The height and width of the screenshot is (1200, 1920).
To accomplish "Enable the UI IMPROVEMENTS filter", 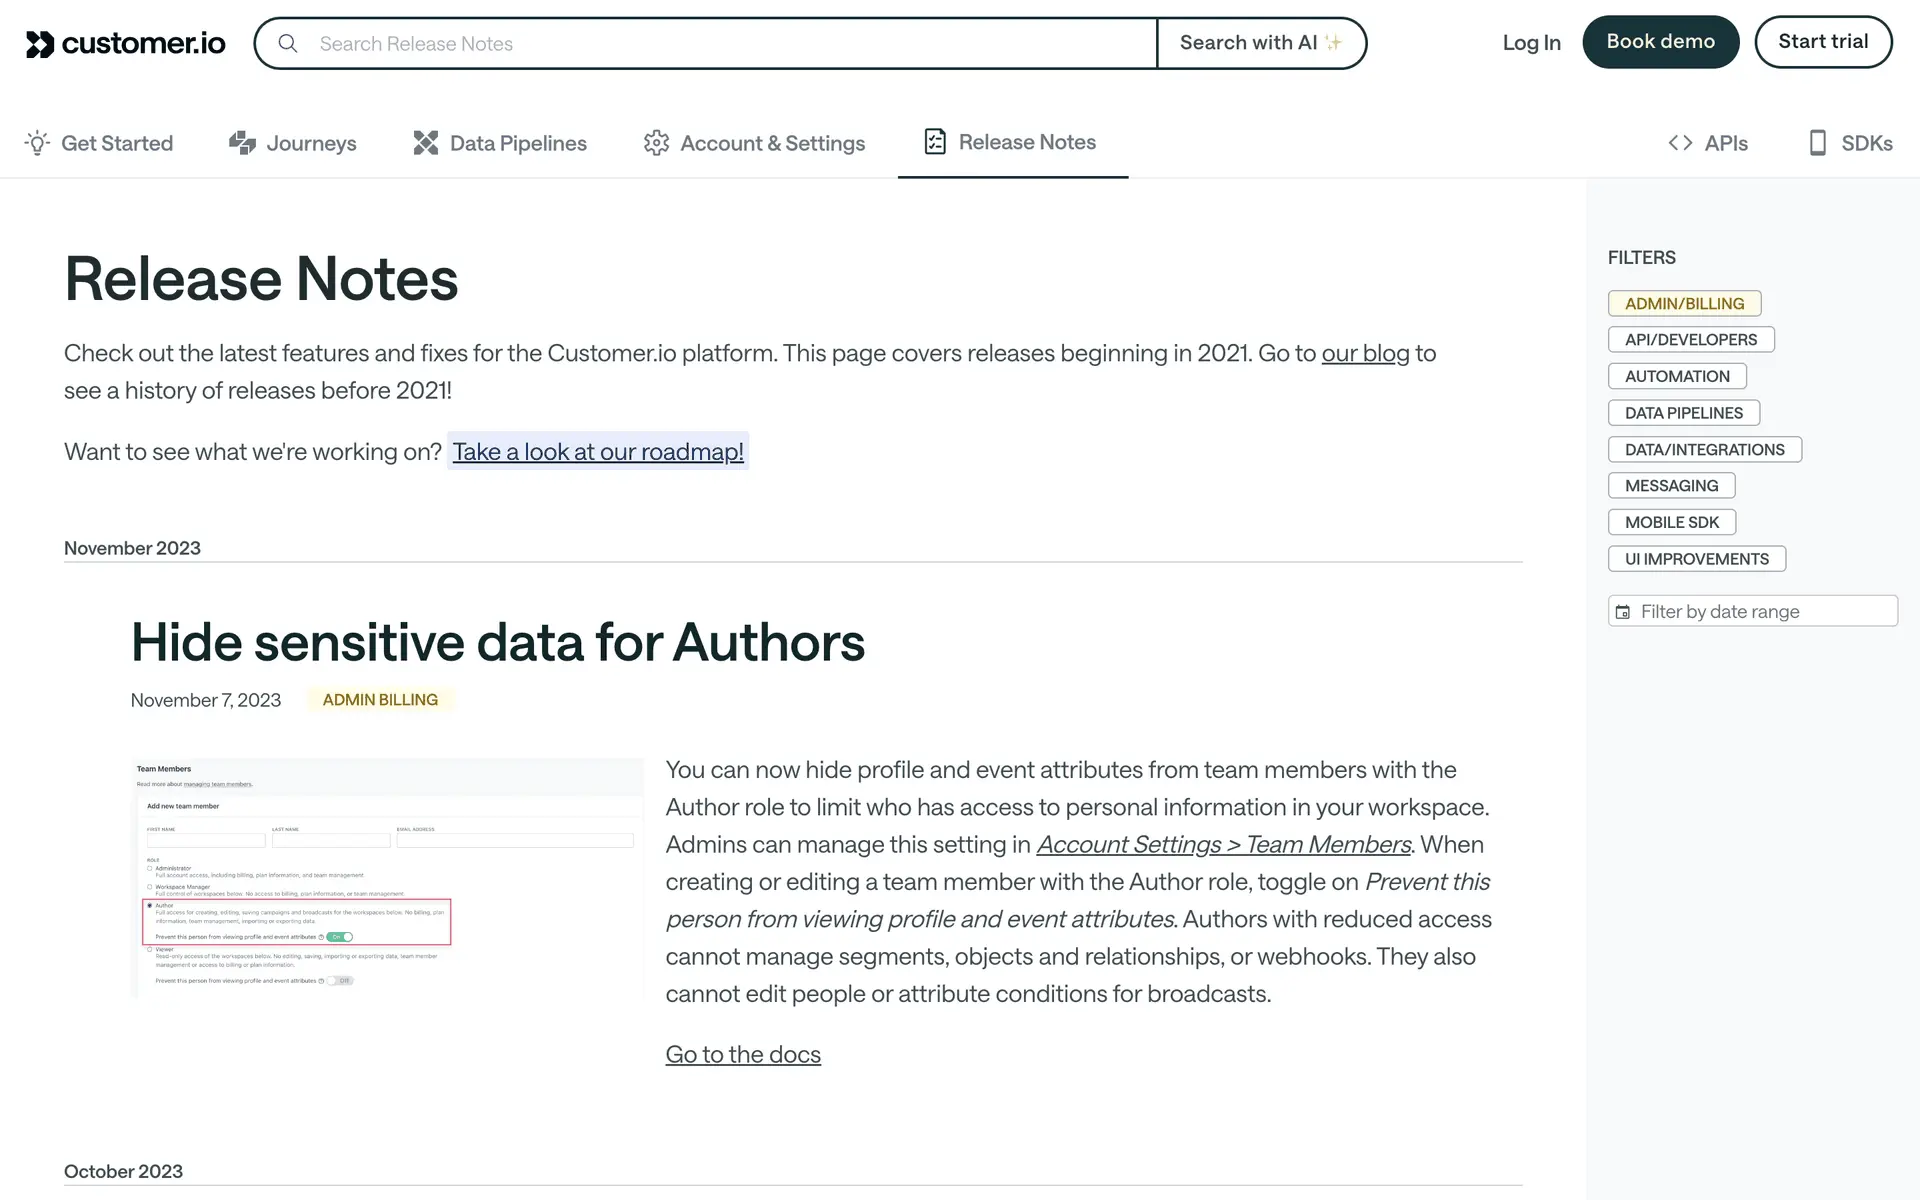I will [1696, 559].
